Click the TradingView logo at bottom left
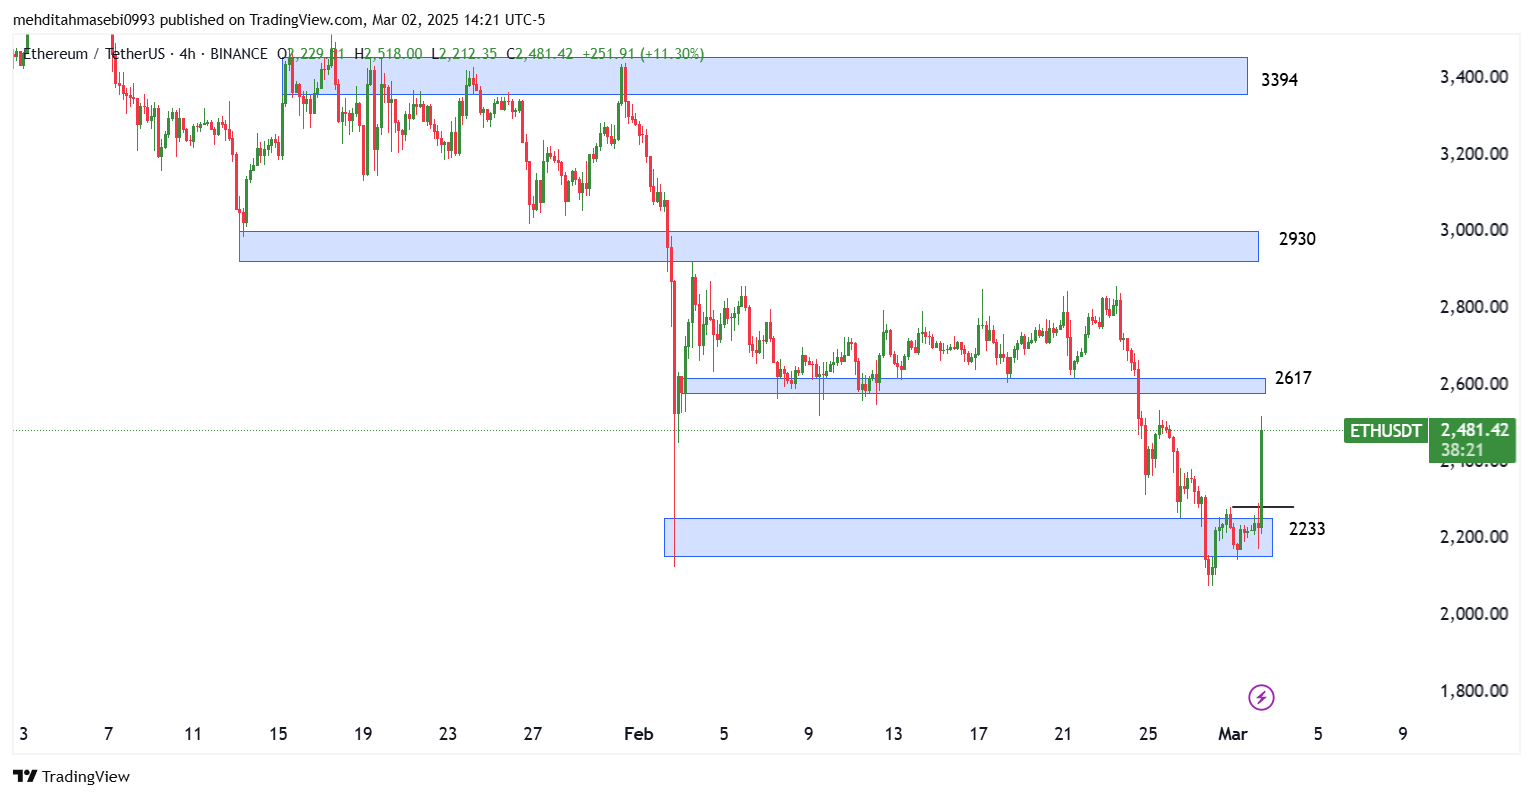Viewport: 1533px width, 798px height. pos(71,776)
